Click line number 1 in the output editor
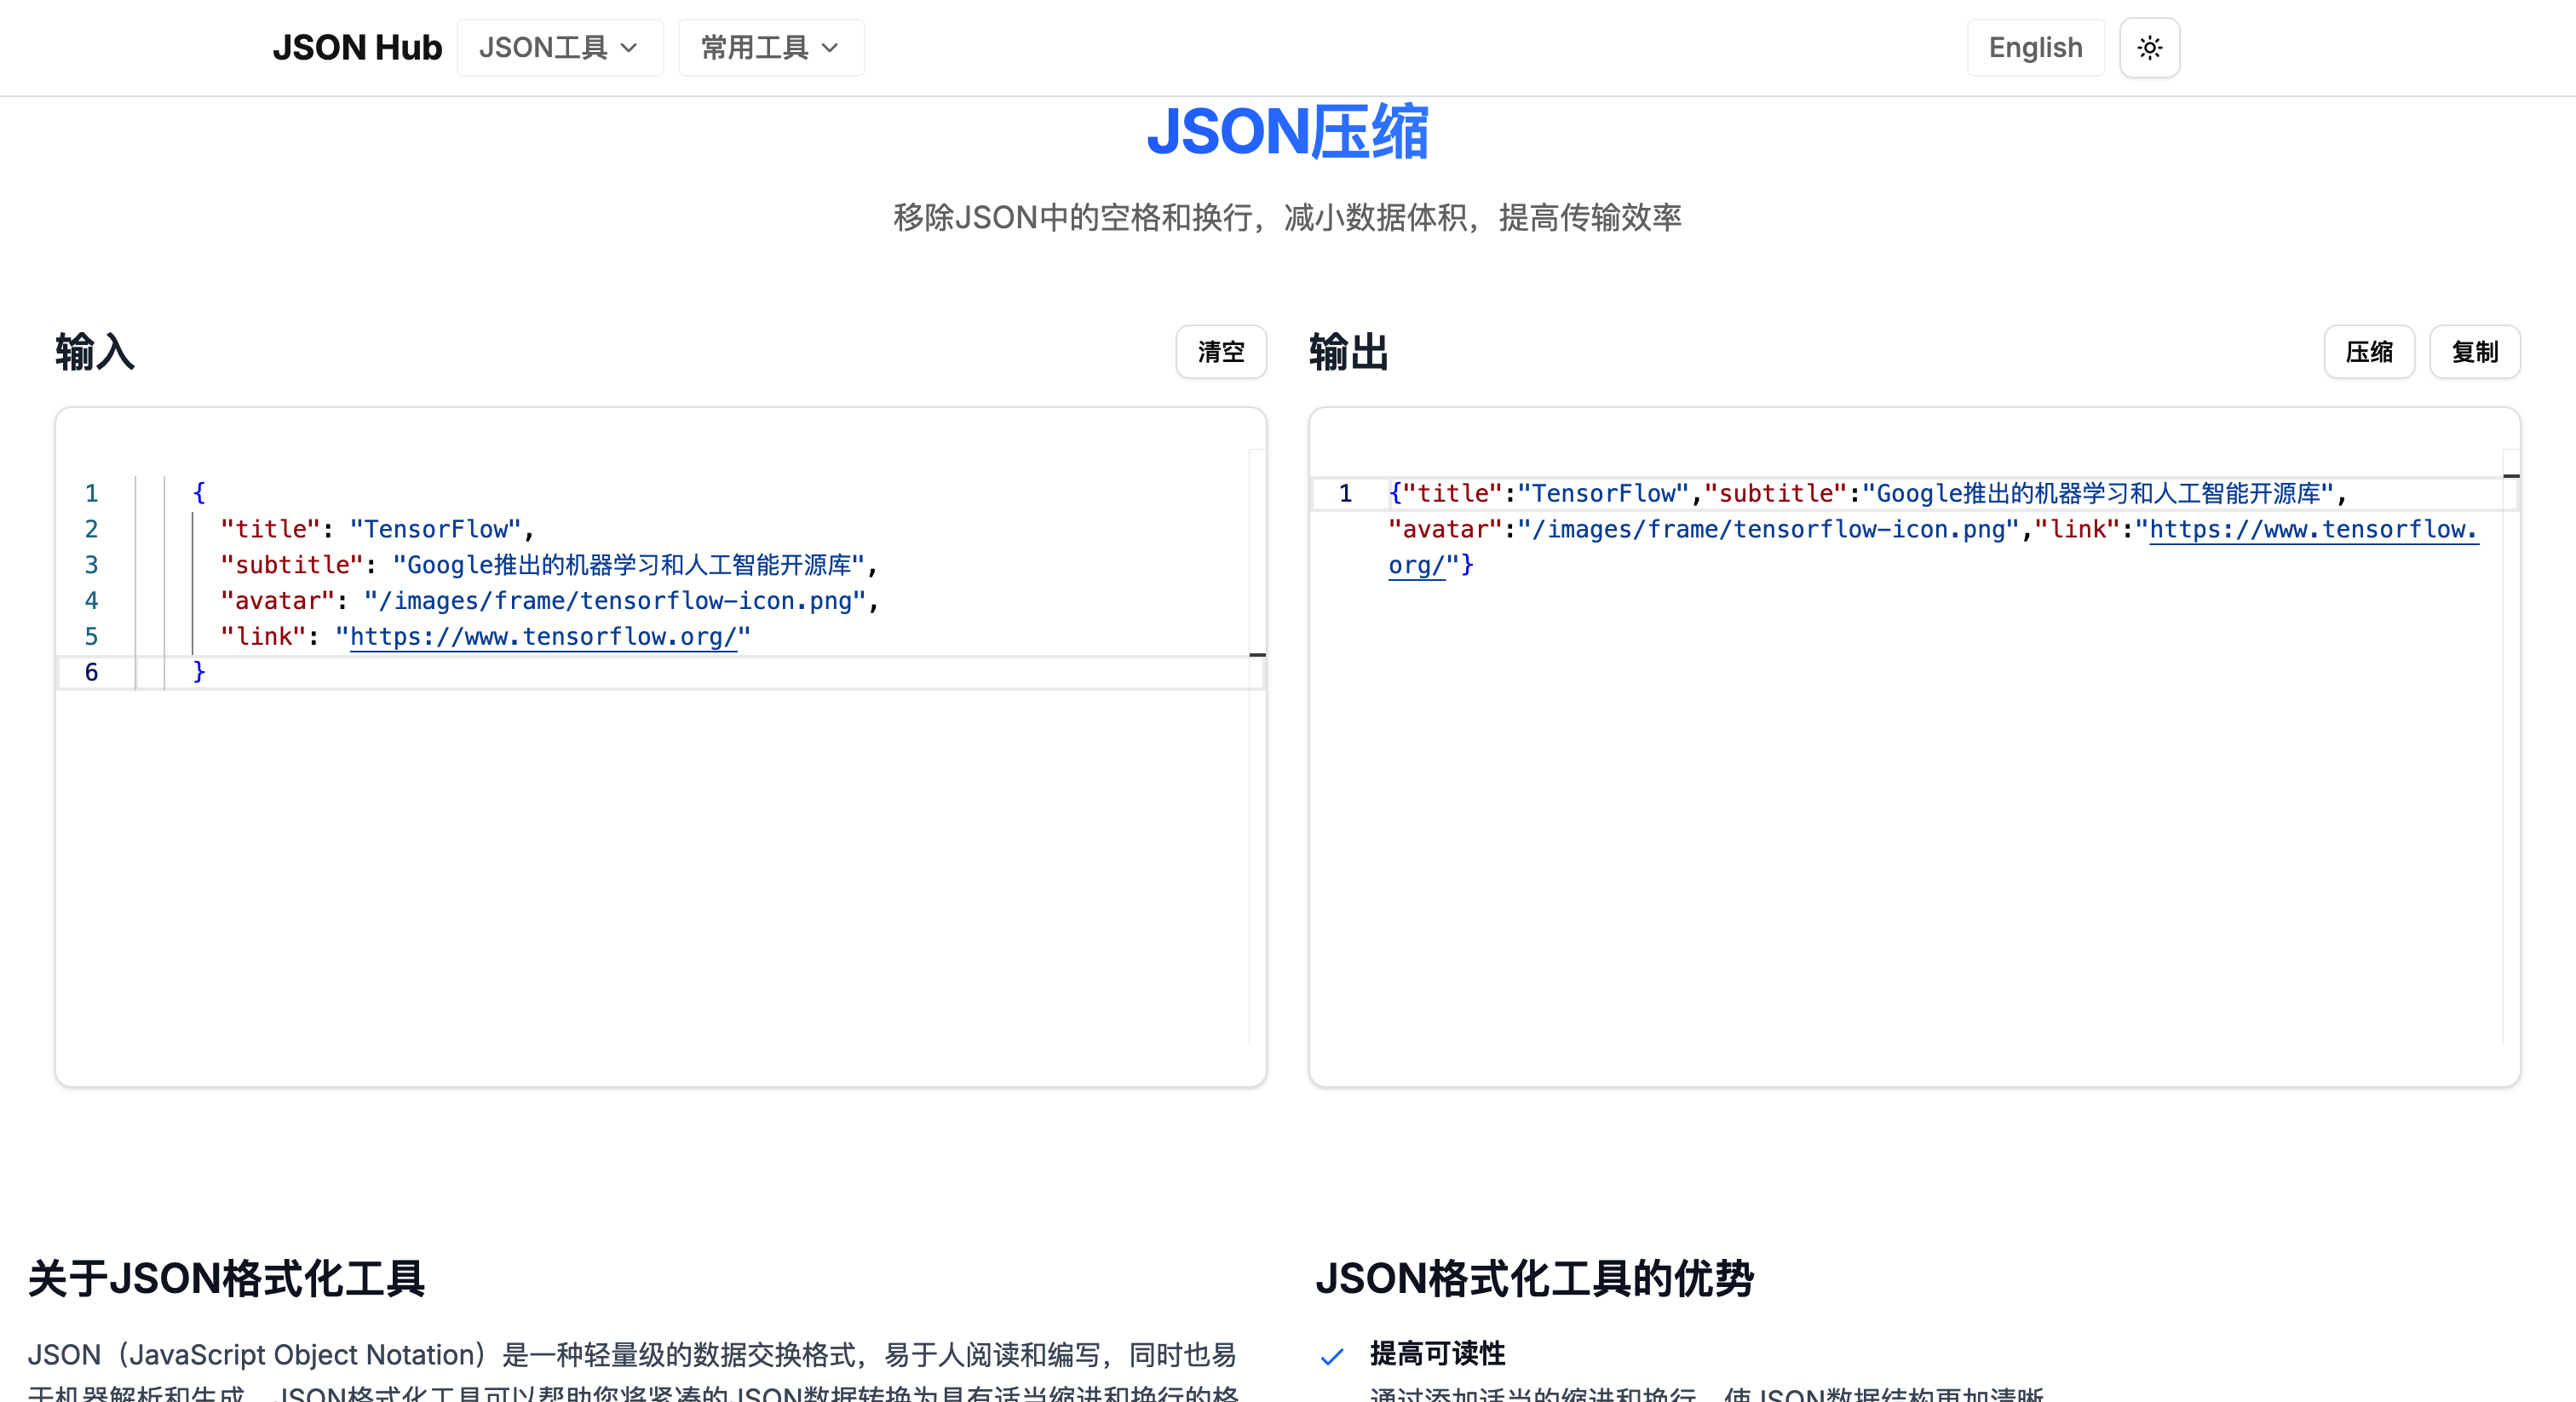 [x=1345, y=493]
